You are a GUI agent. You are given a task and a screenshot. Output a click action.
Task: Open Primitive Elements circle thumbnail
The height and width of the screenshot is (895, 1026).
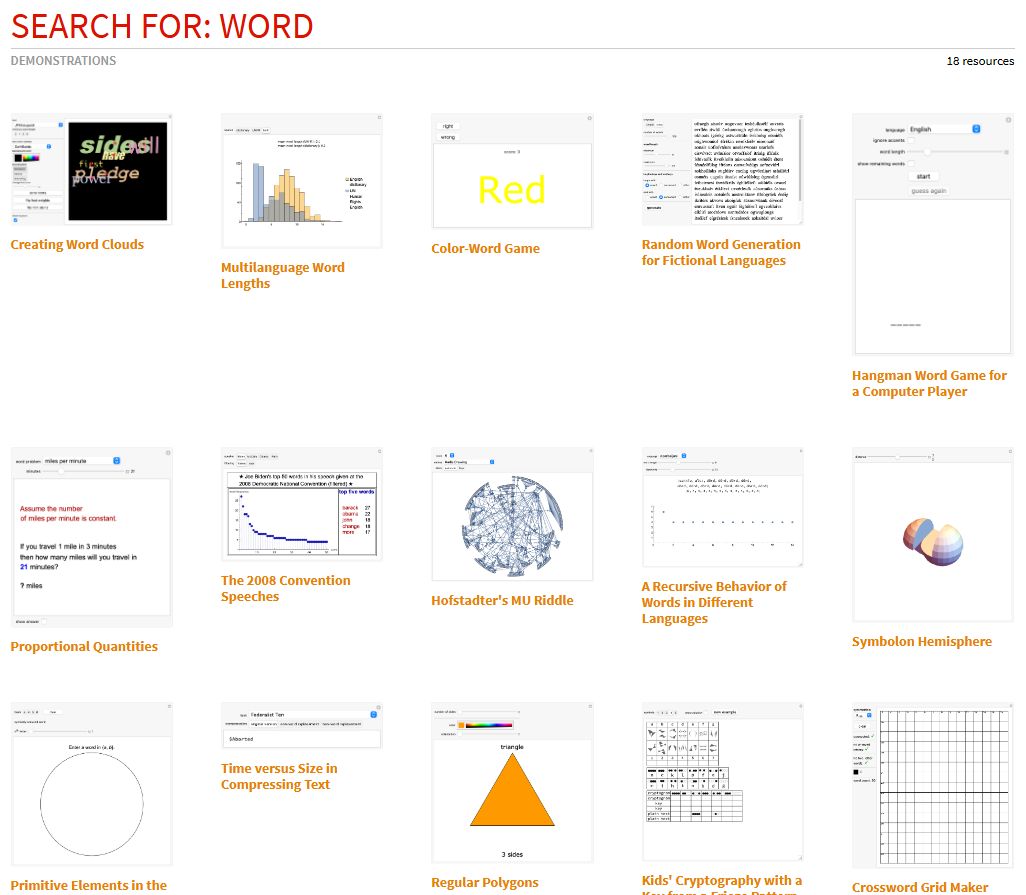pyautogui.click(x=92, y=785)
